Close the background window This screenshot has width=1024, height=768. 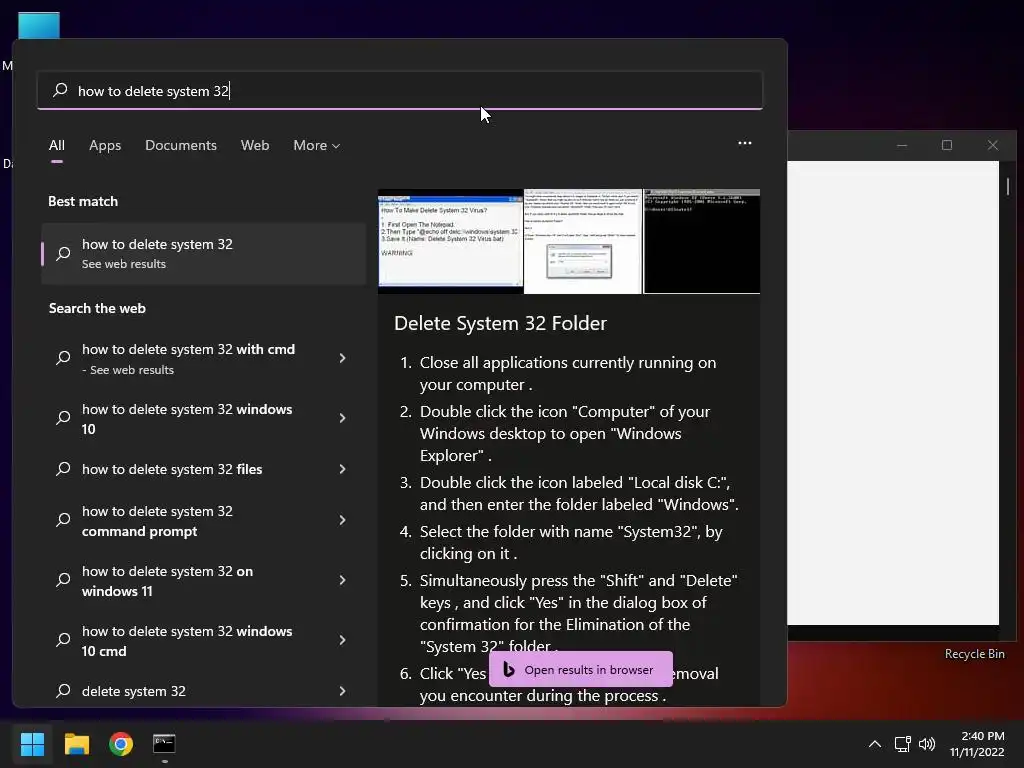(993, 145)
